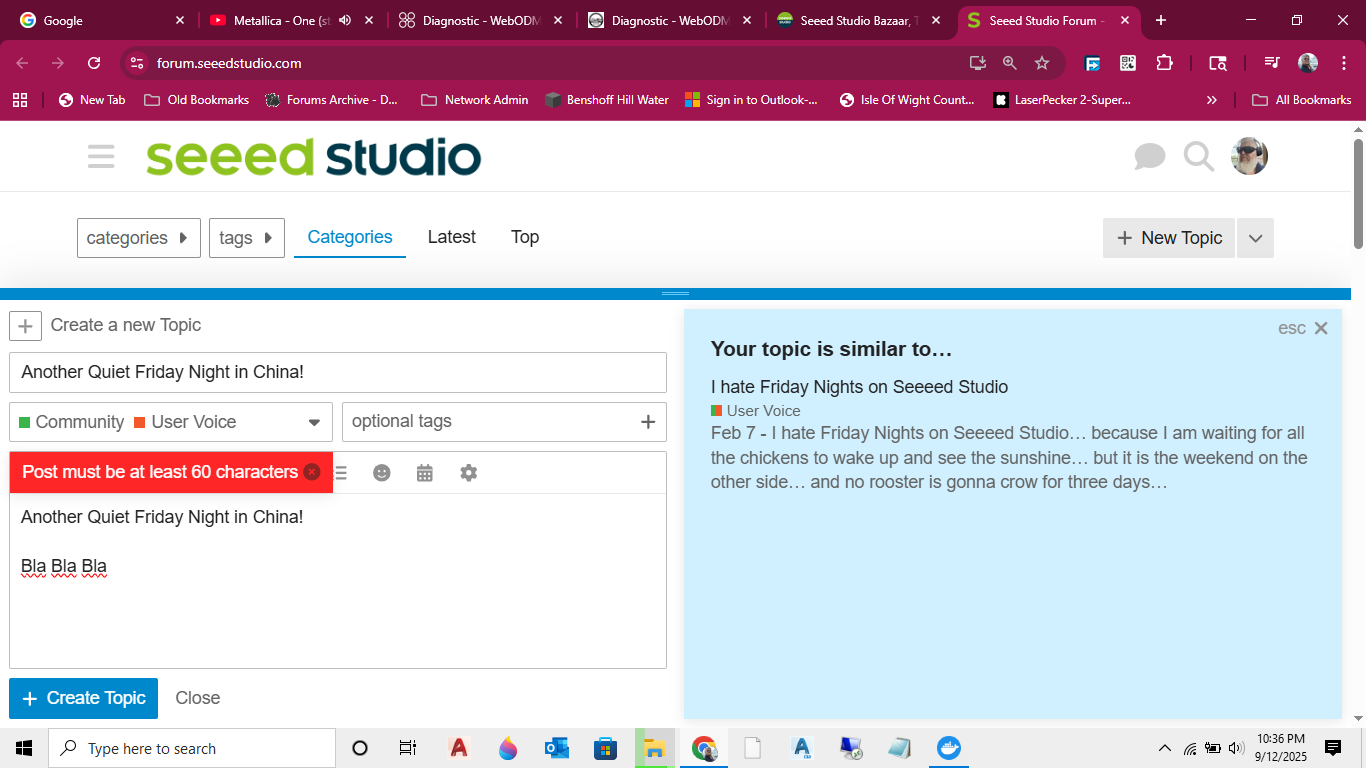This screenshot has width=1366, height=768.
Task: Switch to Seeed Studio Bazaar browser tab
Action: 861,20
